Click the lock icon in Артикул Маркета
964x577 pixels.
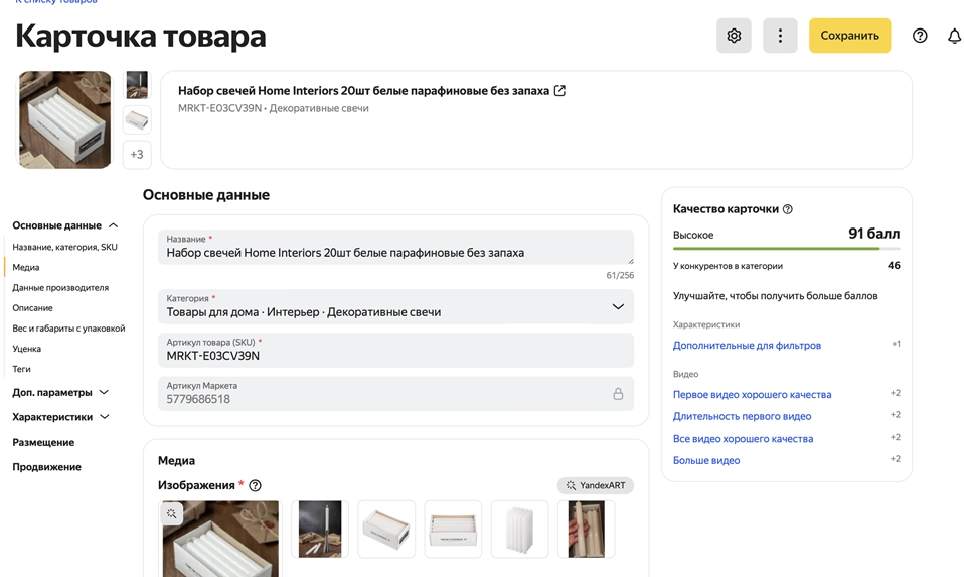(x=618, y=394)
